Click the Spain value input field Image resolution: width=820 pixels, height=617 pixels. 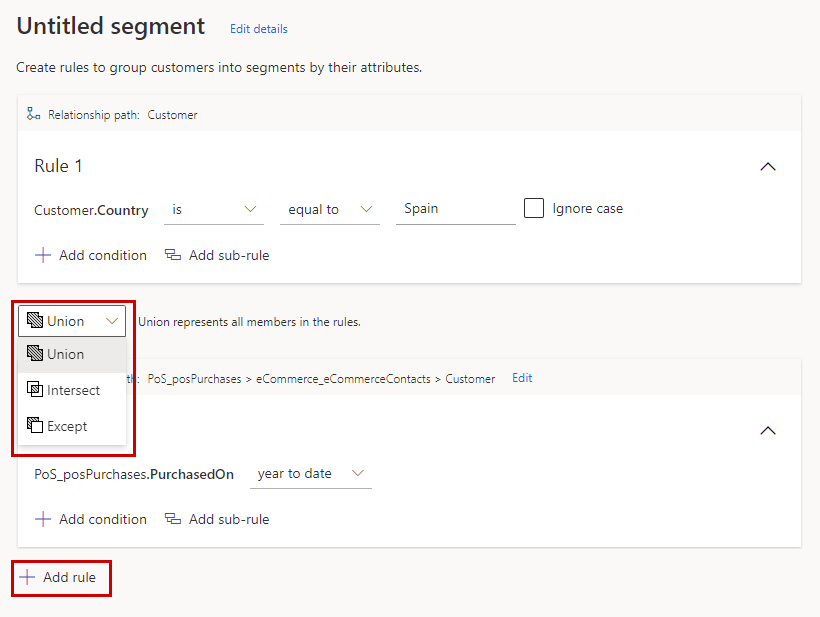(455, 208)
